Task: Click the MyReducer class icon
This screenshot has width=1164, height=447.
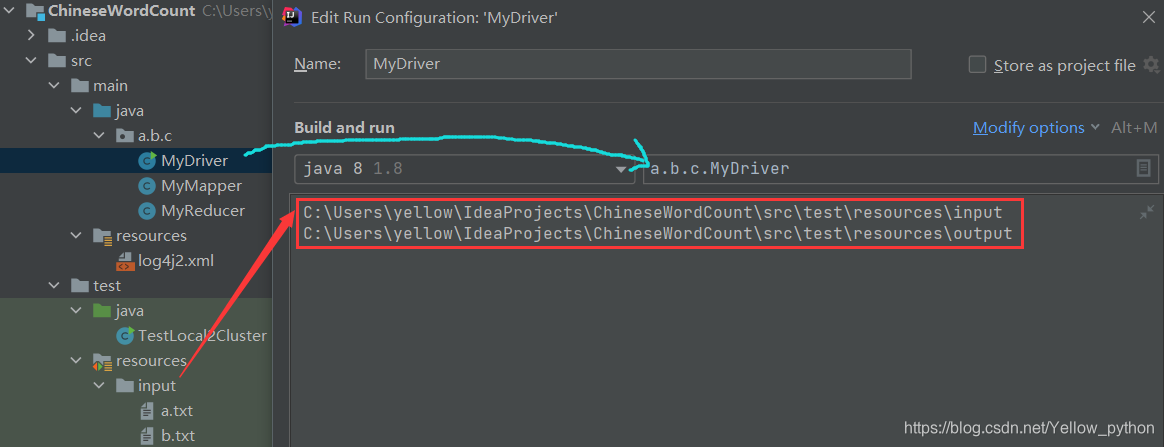Action: click(147, 211)
